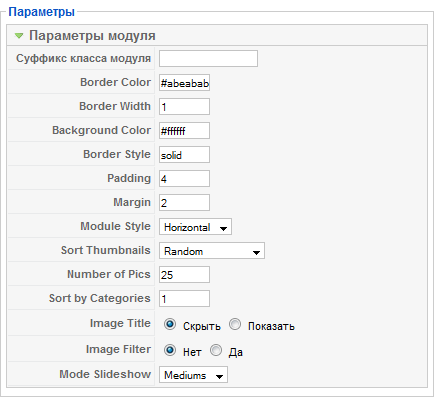Click the Number of Pics field
Screen dimensions: 434x397
click(184, 275)
